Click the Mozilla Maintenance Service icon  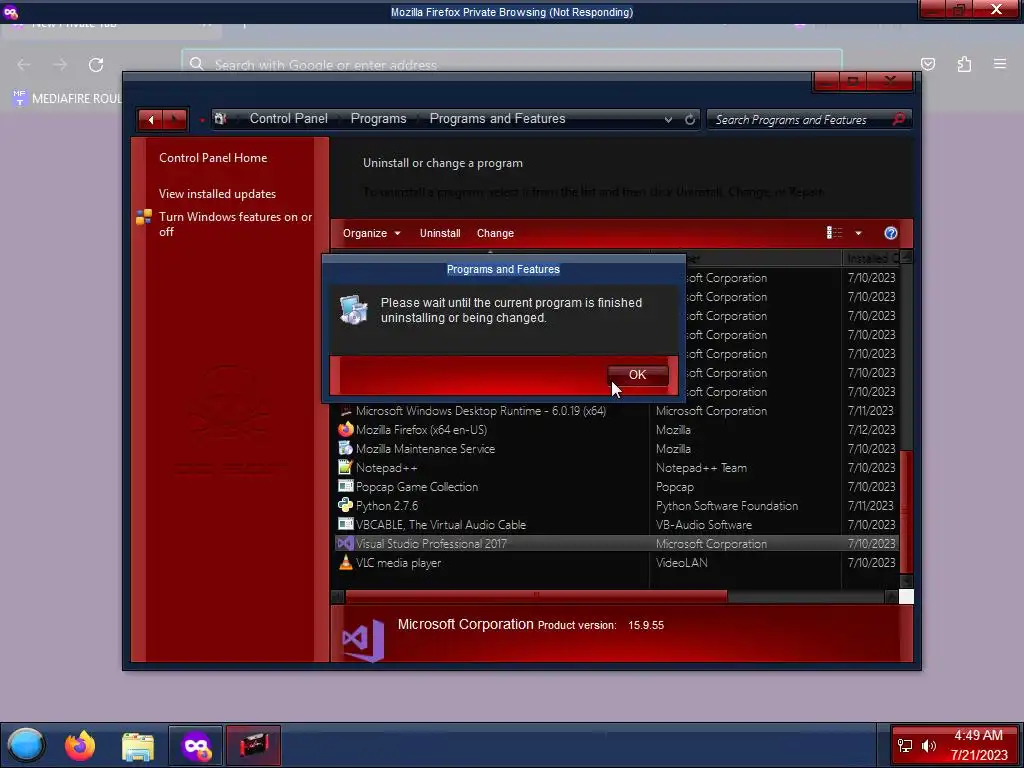tap(345, 449)
